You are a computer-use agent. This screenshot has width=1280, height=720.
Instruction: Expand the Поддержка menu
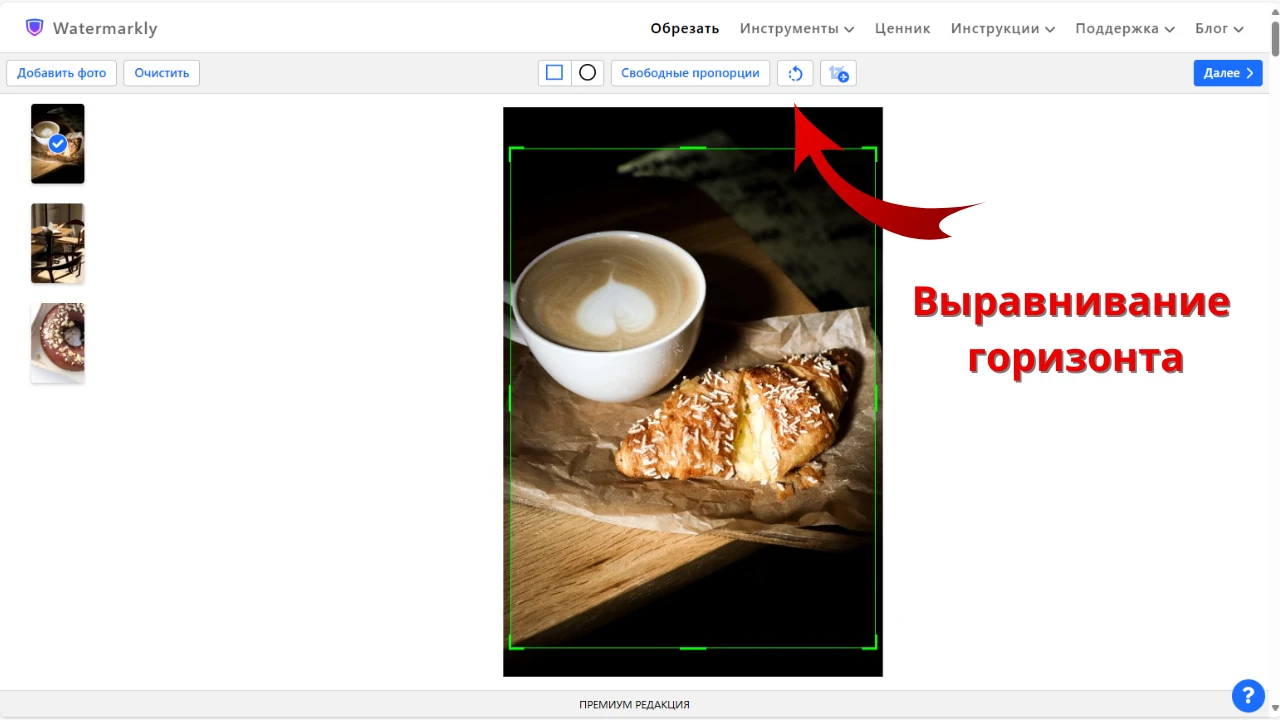tap(1125, 28)
